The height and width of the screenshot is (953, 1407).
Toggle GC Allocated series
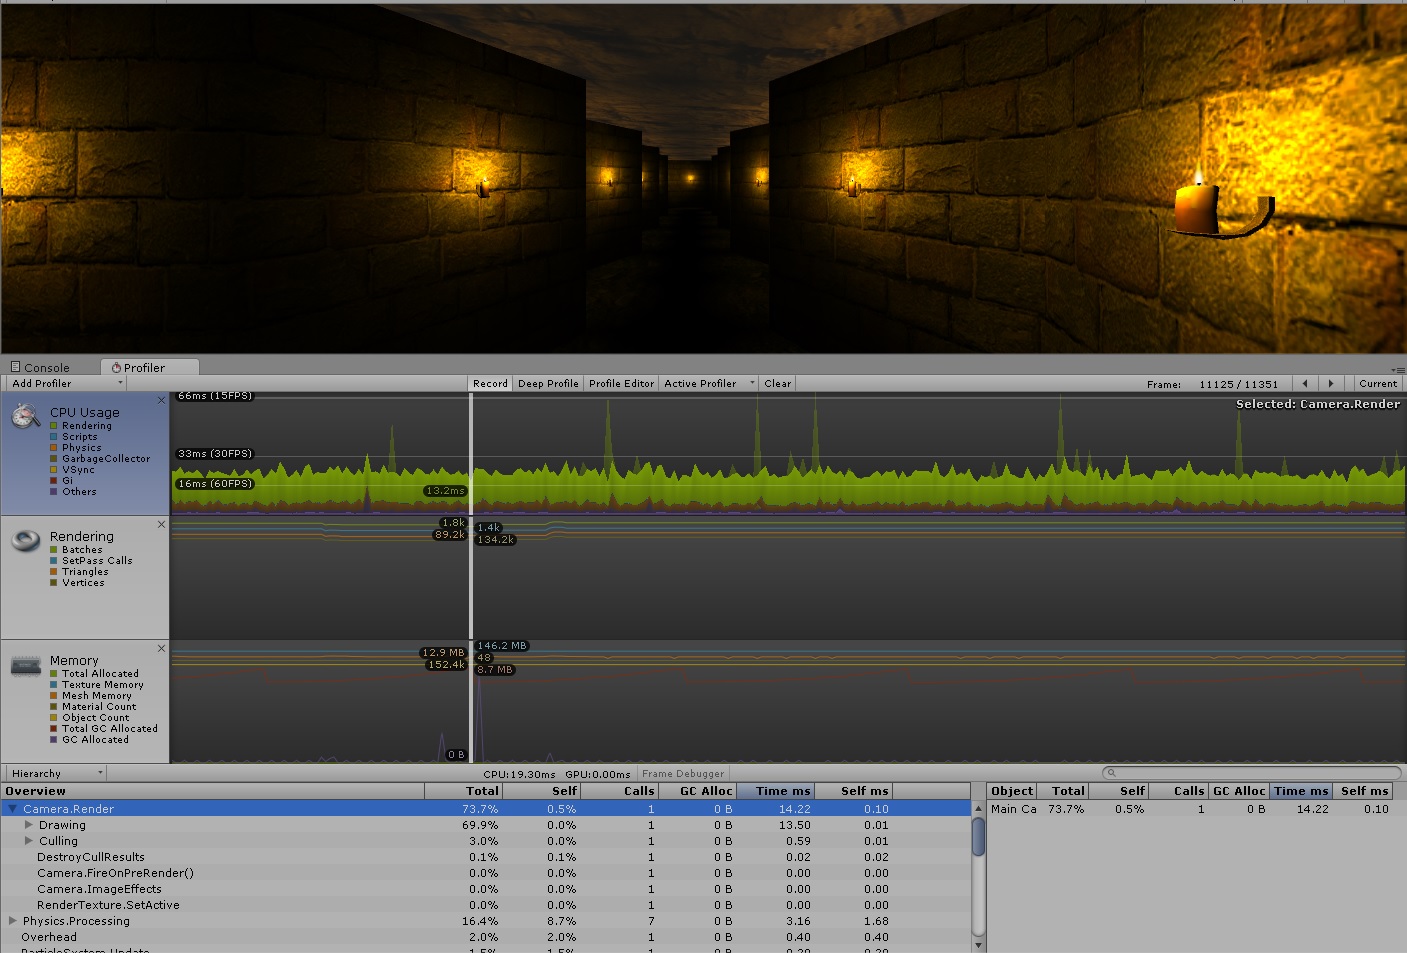54,740
